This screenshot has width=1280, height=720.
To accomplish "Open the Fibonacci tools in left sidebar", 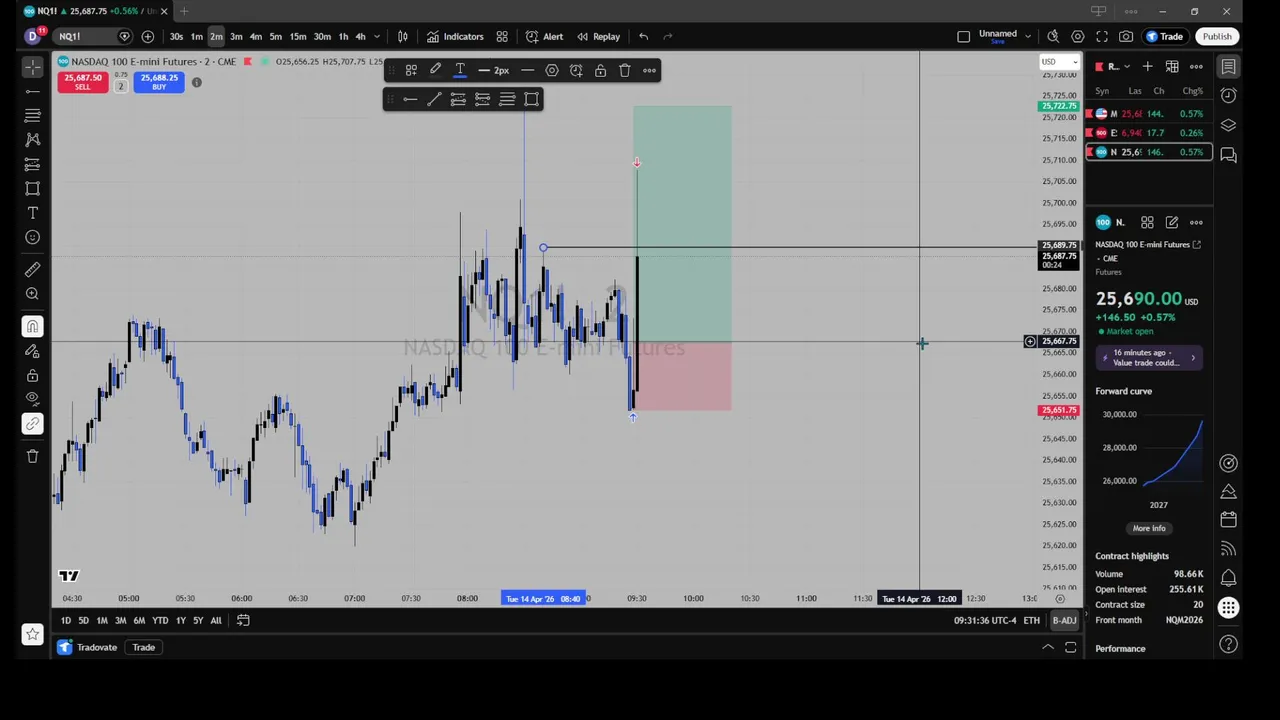I will tap(32, 115).
